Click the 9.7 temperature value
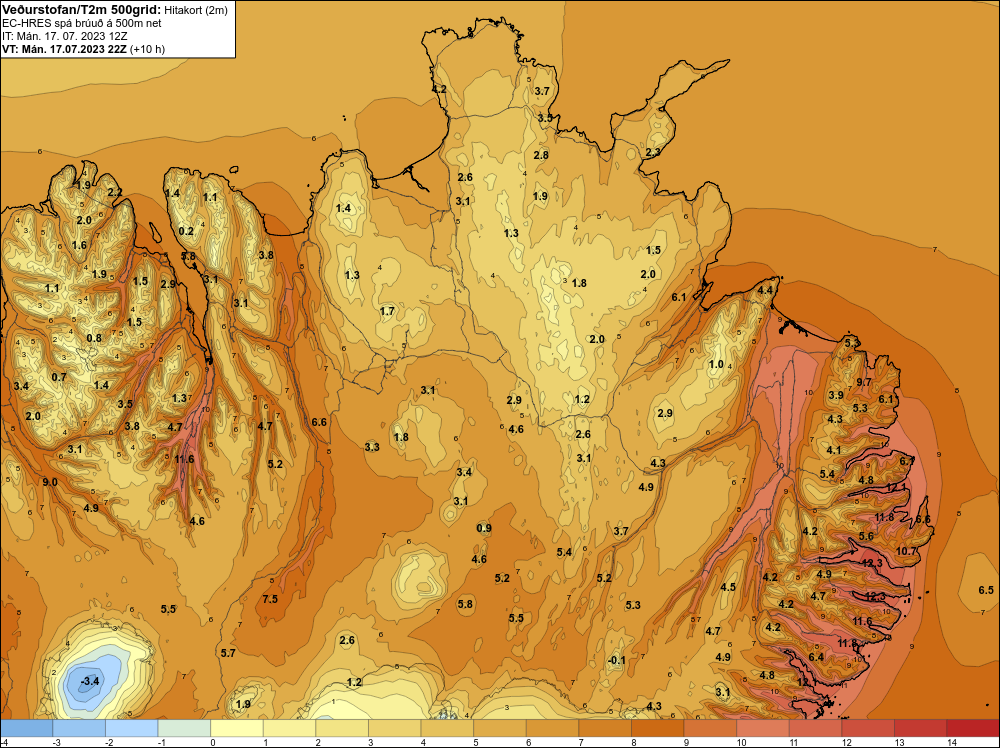 click(864, 382)
